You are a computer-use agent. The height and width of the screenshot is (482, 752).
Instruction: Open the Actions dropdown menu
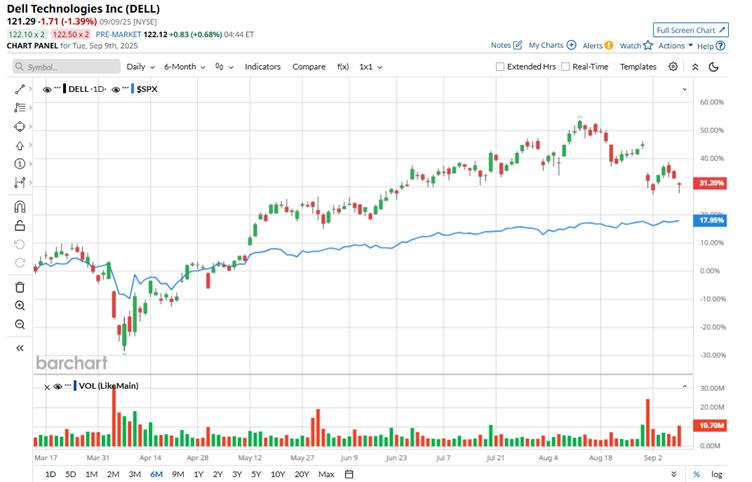tap(675, 46)
